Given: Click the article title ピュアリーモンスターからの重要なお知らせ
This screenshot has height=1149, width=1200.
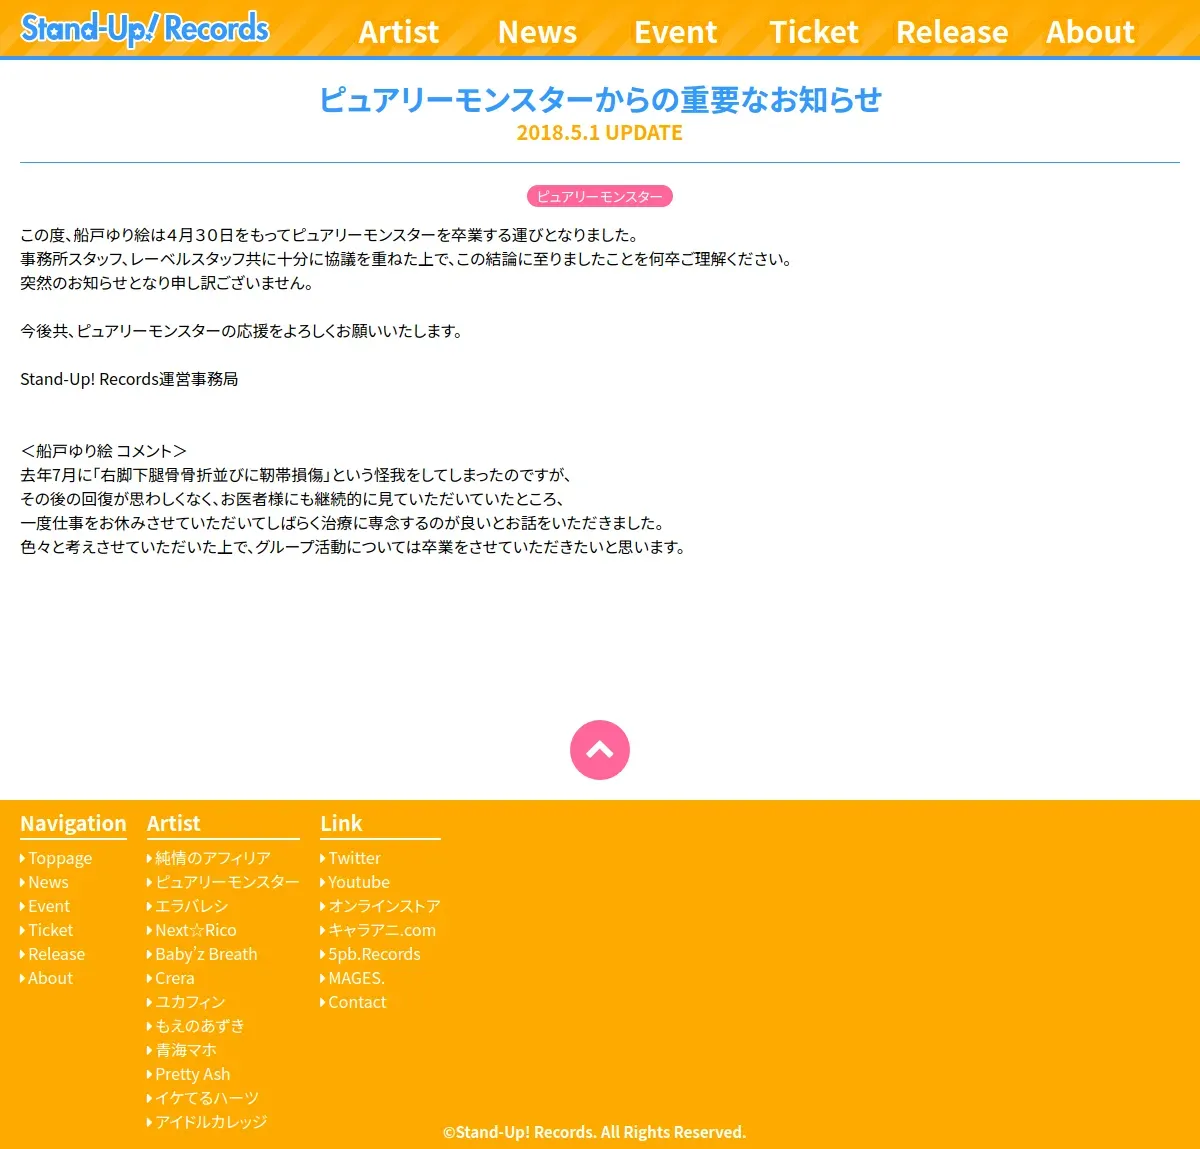Looking at the screenshot, I should [600, 100].
